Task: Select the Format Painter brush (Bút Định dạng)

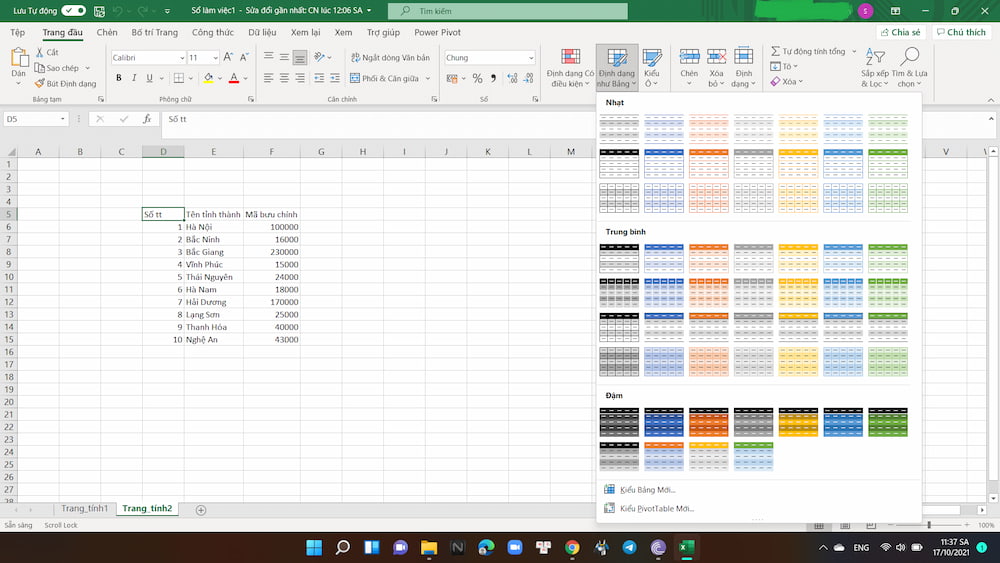Action: click(40, 83)
